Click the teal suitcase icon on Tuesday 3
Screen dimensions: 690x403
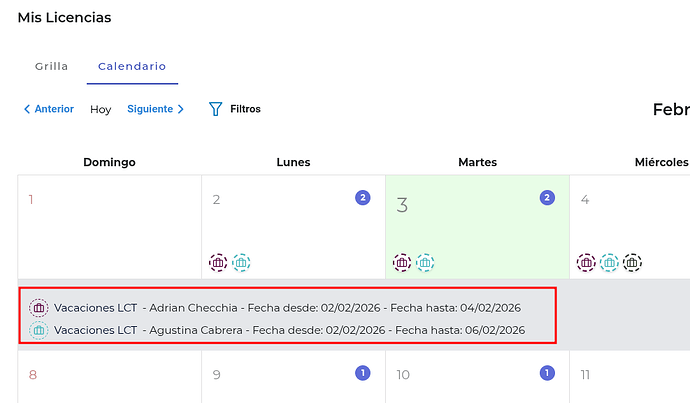coord(425,262)
